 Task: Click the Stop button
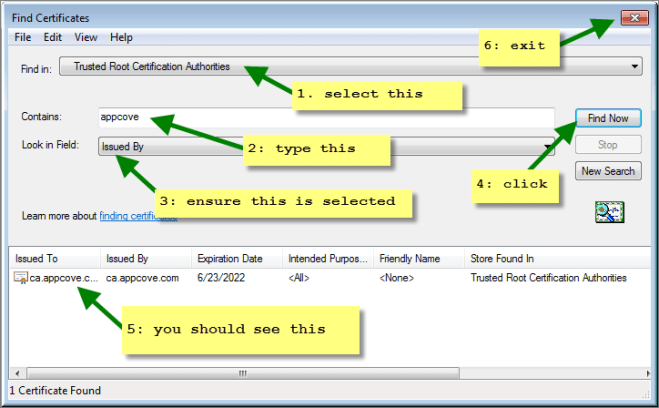tap(607, 145)
